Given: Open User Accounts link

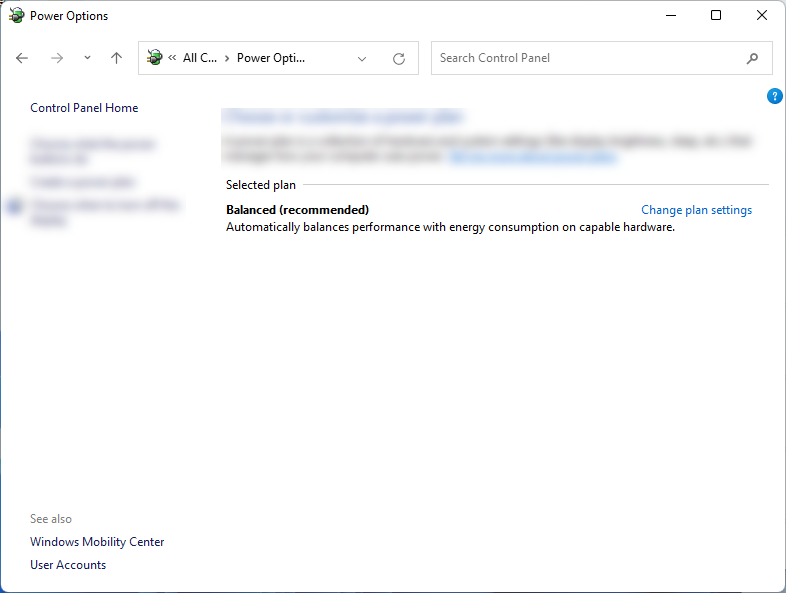Looking at the screenshot, I should (68, 565).
